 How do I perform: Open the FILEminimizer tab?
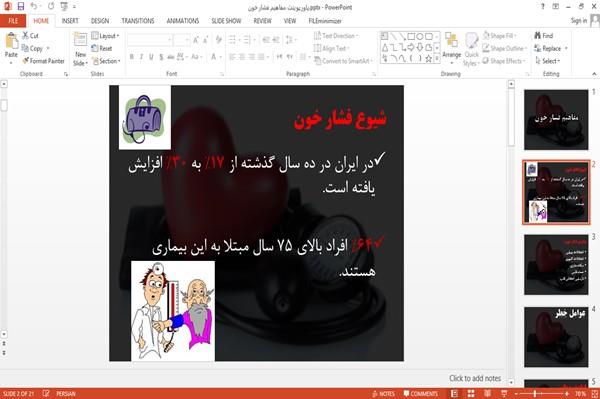325,21
